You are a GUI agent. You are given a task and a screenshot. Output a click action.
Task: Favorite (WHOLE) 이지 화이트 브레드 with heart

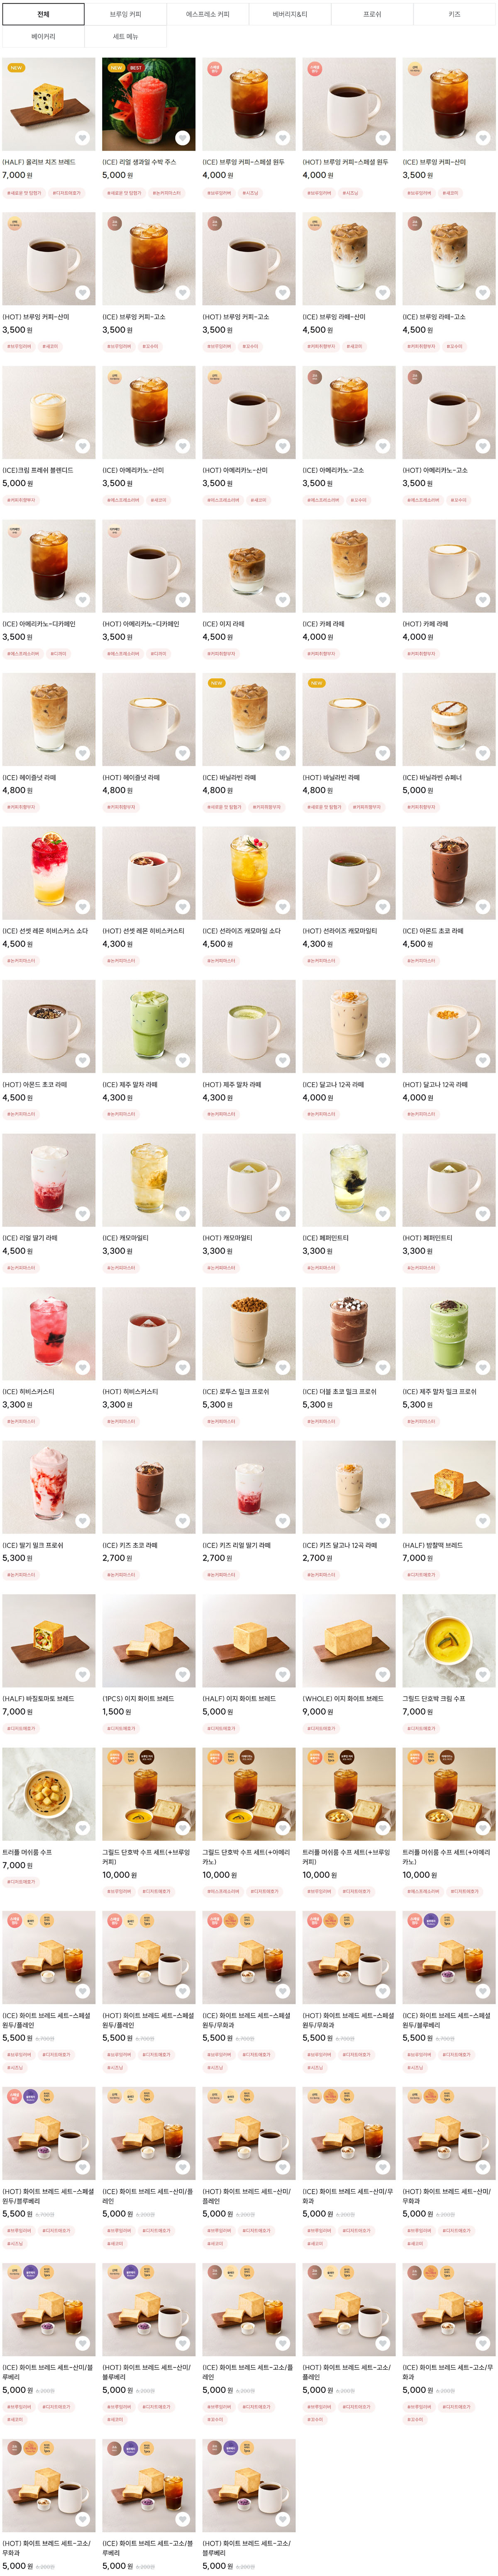pyautogui.click(x=383, y=1675)
